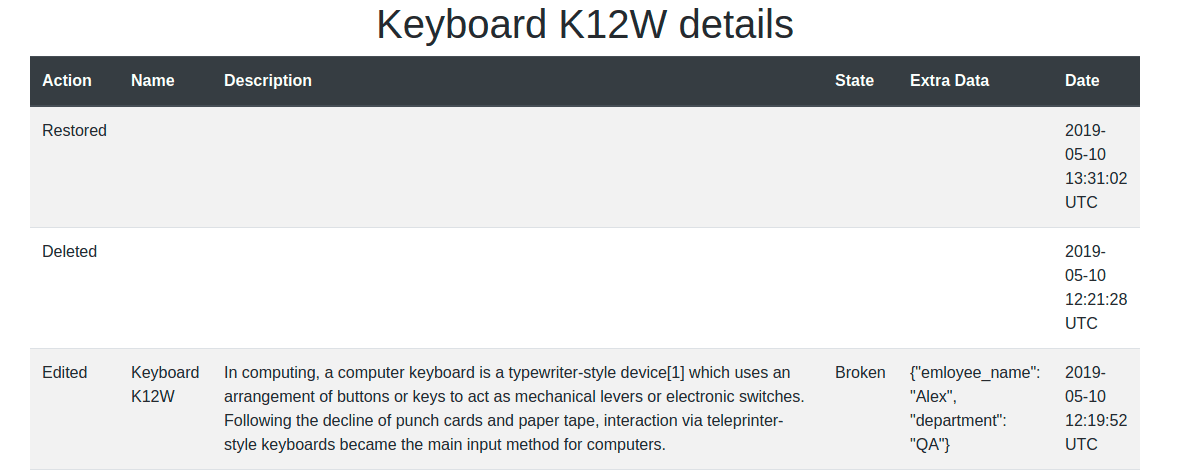Click the Action column header
Image resolution: width=1181 pixels, height=475 pixels.
67,81
